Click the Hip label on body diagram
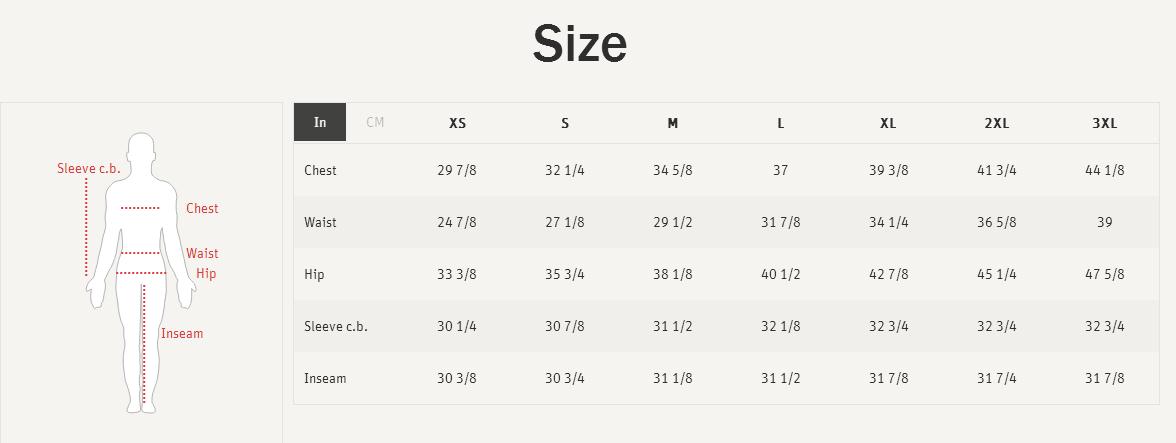1176x443 pixels. (206, 274)
